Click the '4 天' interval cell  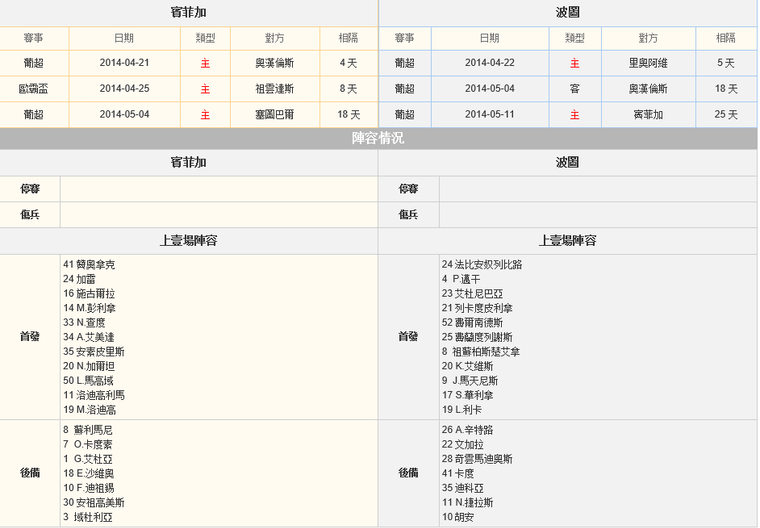coord(348,63)
